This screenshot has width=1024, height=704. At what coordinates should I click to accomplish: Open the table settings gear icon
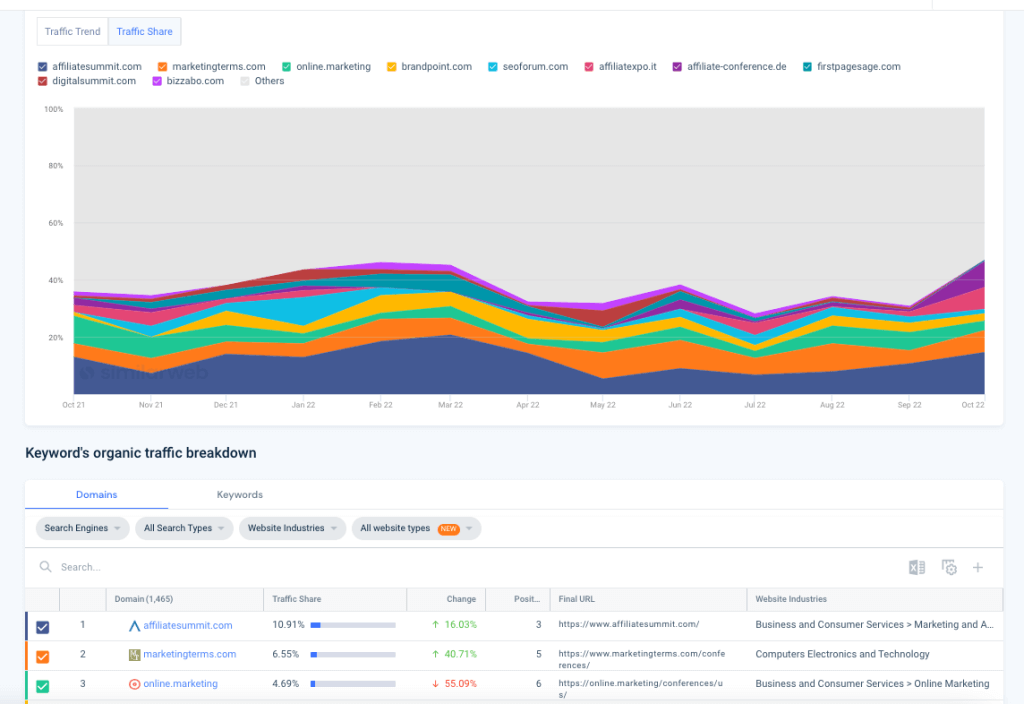point(948,567)
